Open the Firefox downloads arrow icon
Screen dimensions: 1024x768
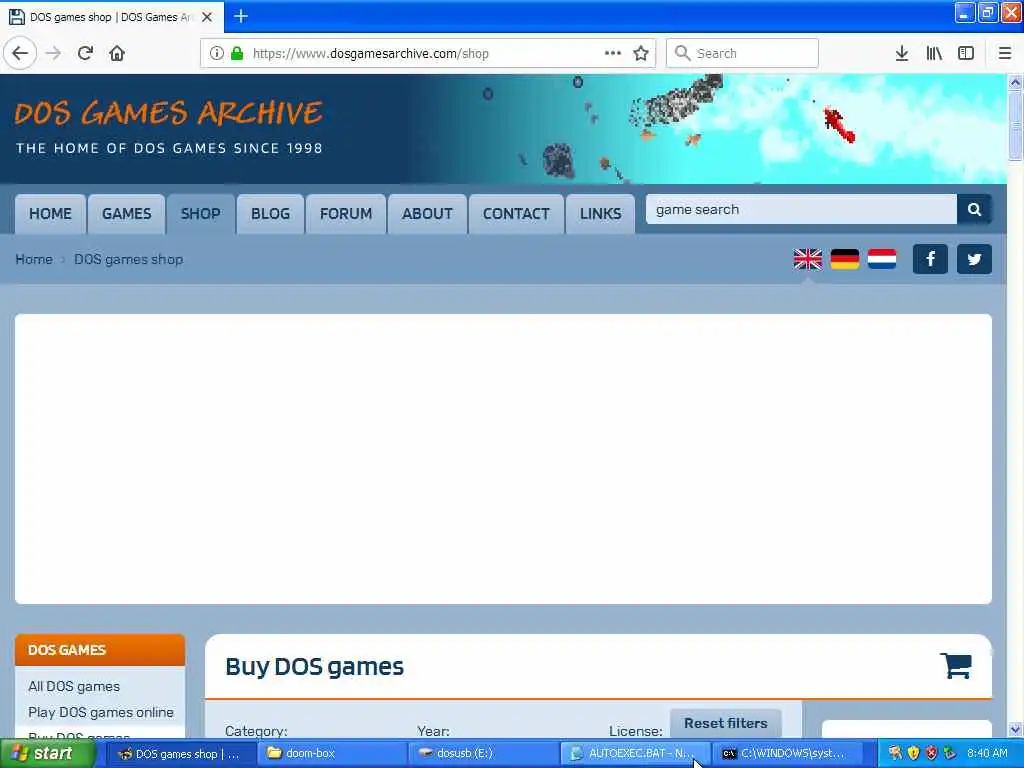[902, 53]
